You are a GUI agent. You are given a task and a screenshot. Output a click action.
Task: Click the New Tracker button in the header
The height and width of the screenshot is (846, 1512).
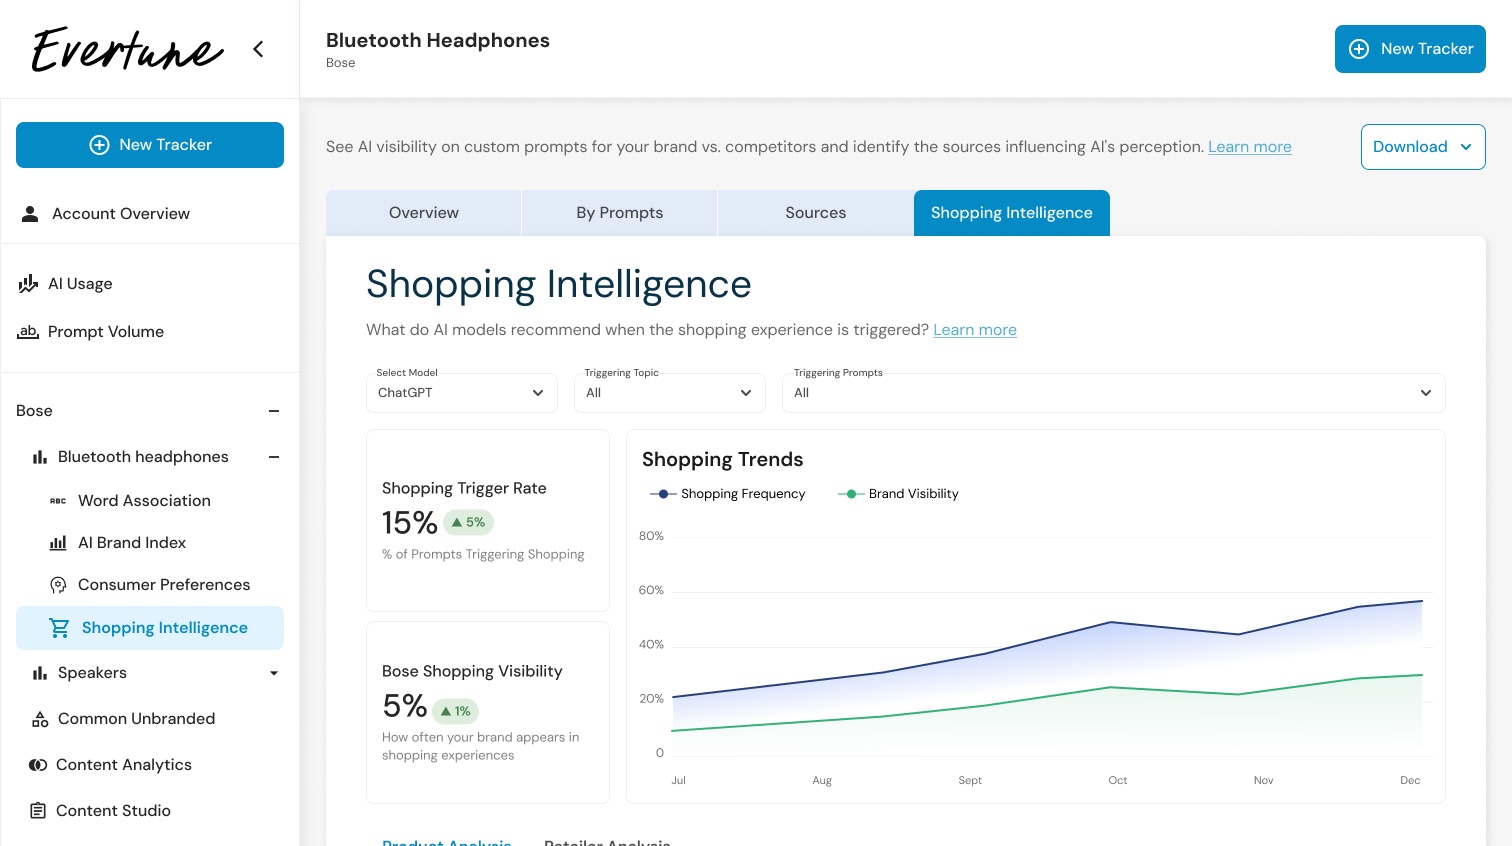pyautogui.click(x=1410, y=49)
